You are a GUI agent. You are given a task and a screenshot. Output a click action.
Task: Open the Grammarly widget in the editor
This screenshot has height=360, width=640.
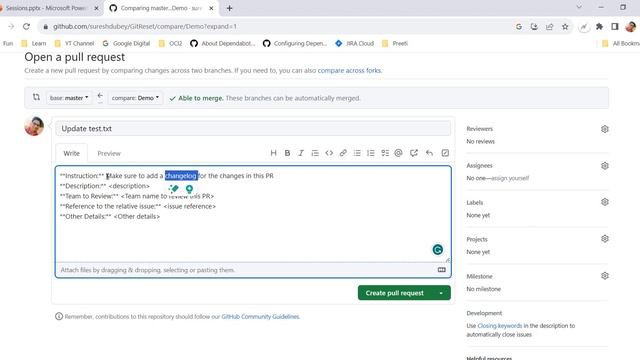point(438,249)
